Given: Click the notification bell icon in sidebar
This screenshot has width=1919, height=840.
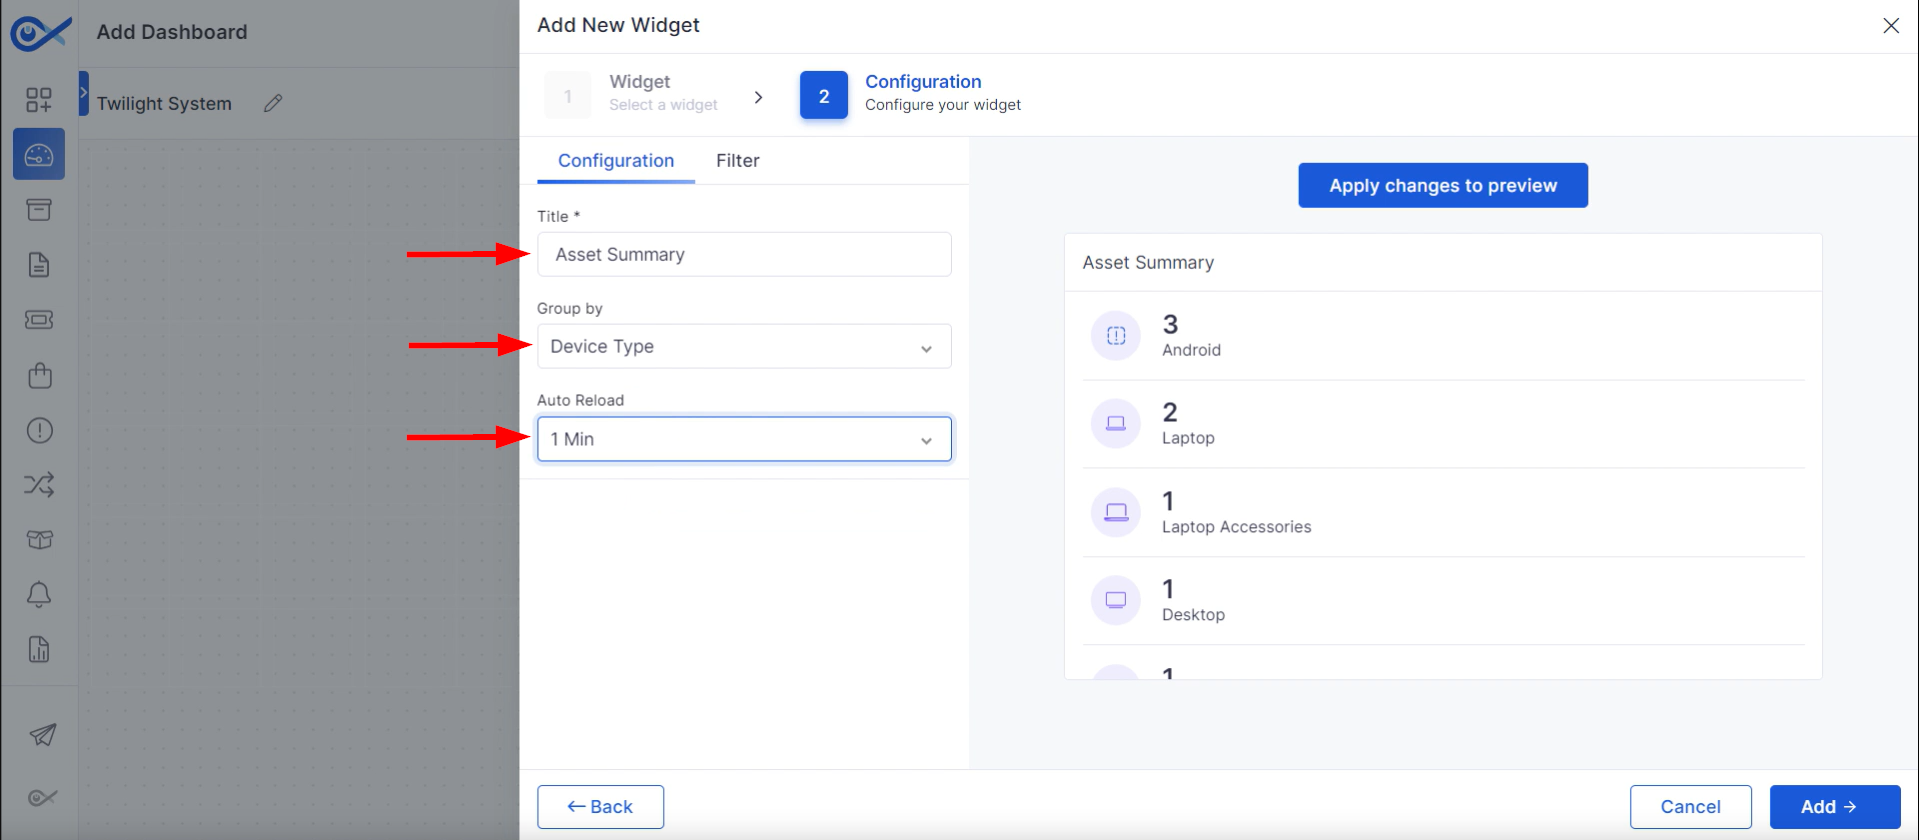Looking at the screenshot, I should 39,594.
